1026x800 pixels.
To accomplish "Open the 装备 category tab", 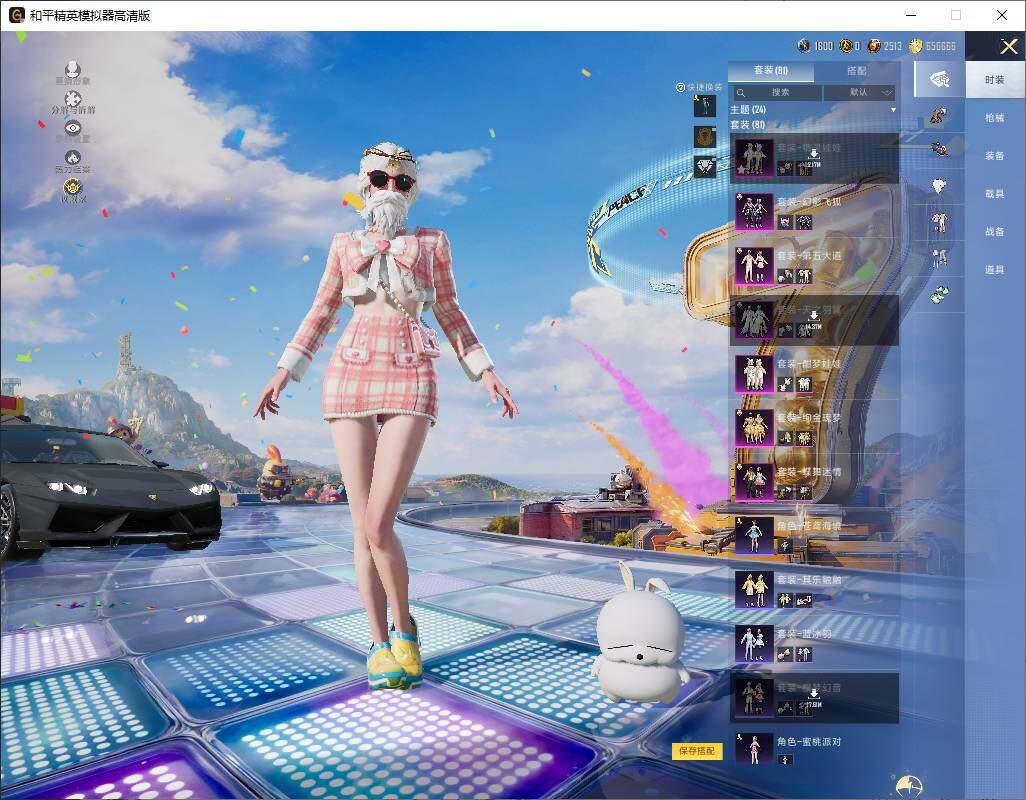I will click(x=995, y=156).
